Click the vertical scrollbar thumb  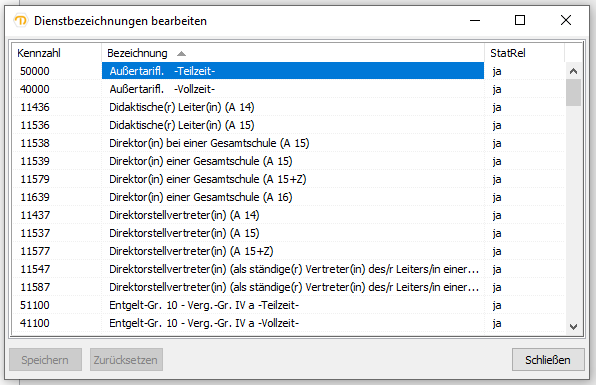574,92
